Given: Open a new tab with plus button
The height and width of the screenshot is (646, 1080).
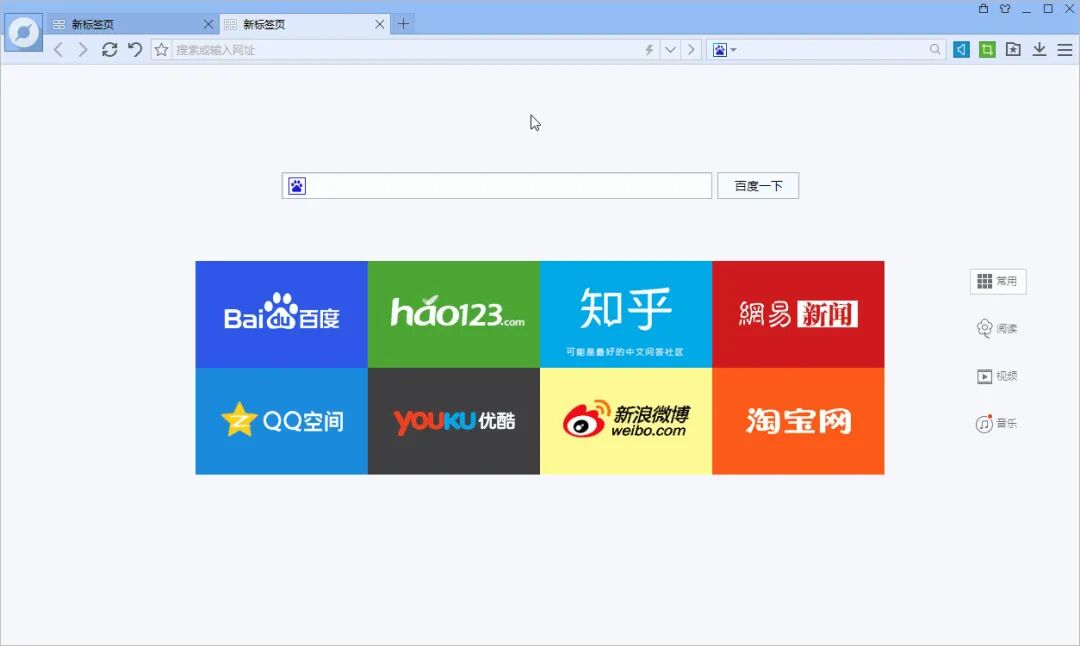Looking at the screenshot, I should click(404, 23).
